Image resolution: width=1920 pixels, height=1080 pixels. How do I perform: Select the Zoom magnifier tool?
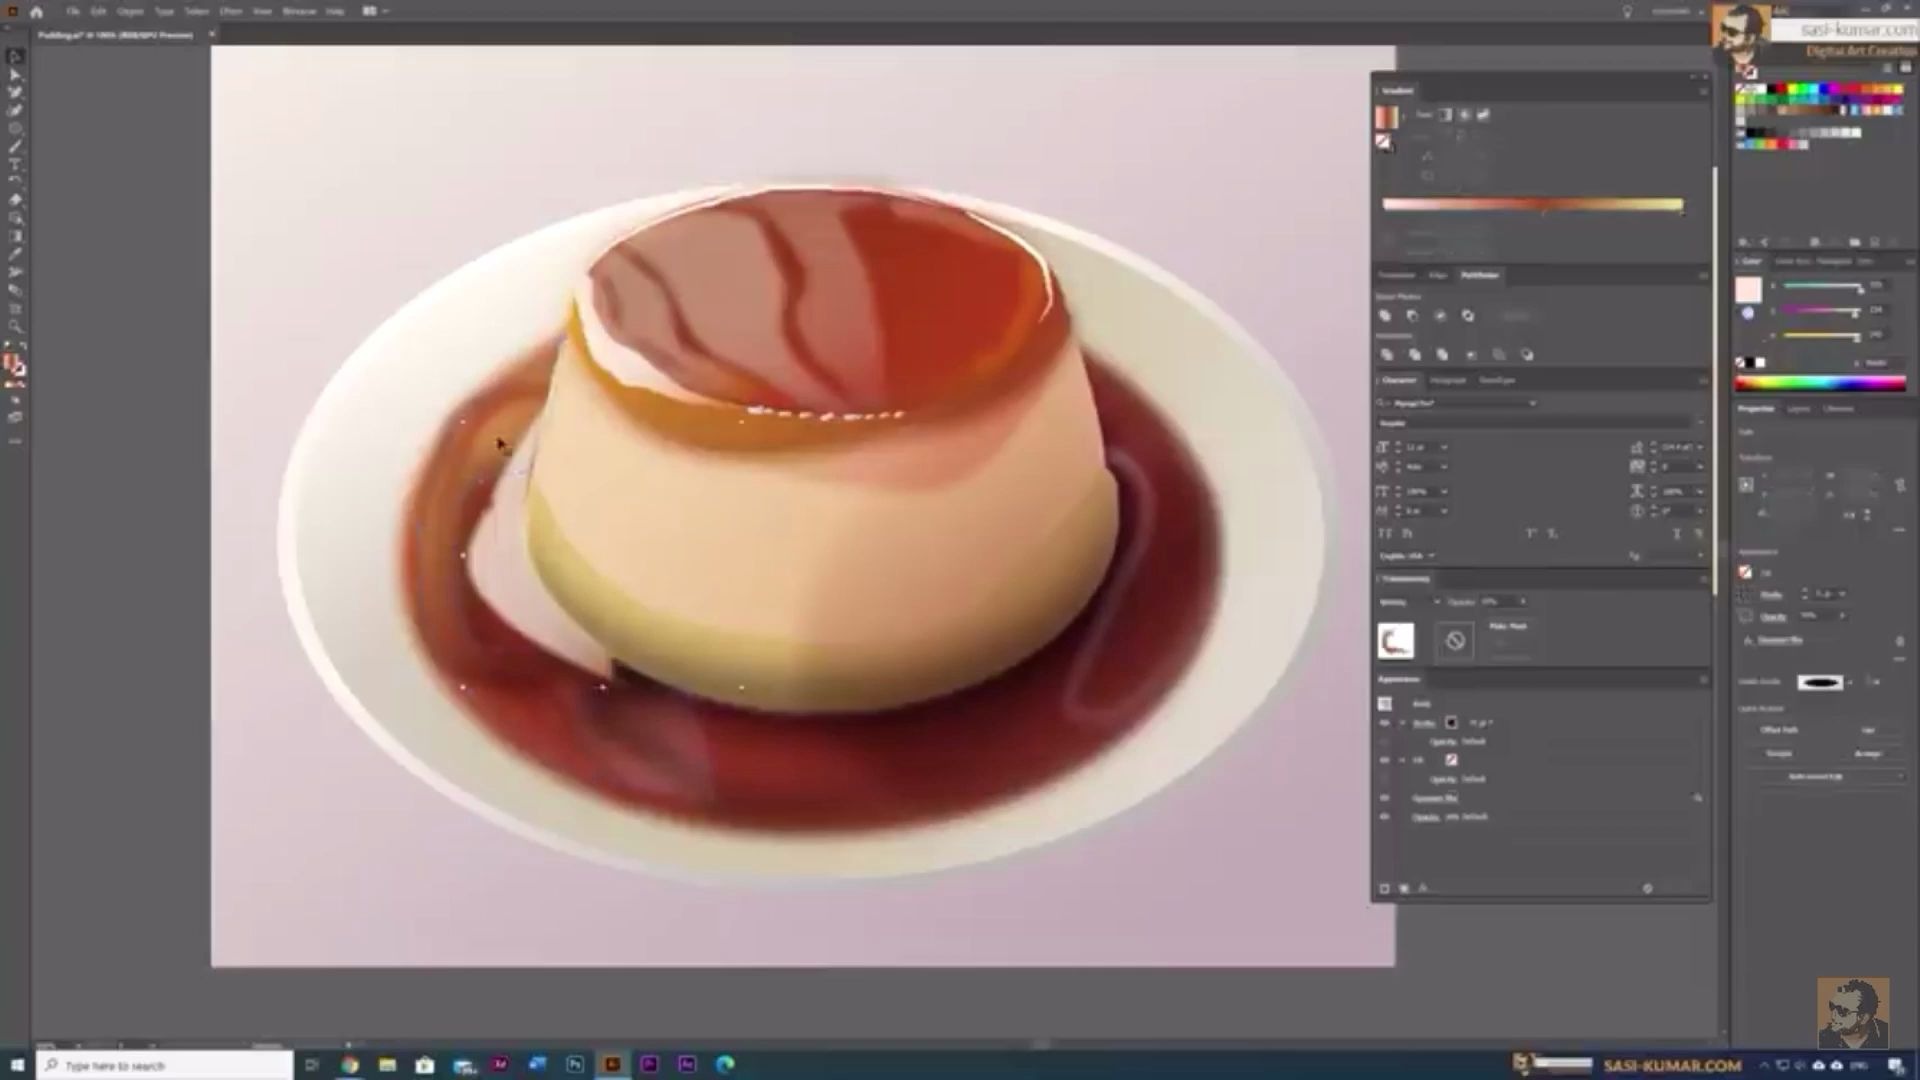(x=15, y=327)
